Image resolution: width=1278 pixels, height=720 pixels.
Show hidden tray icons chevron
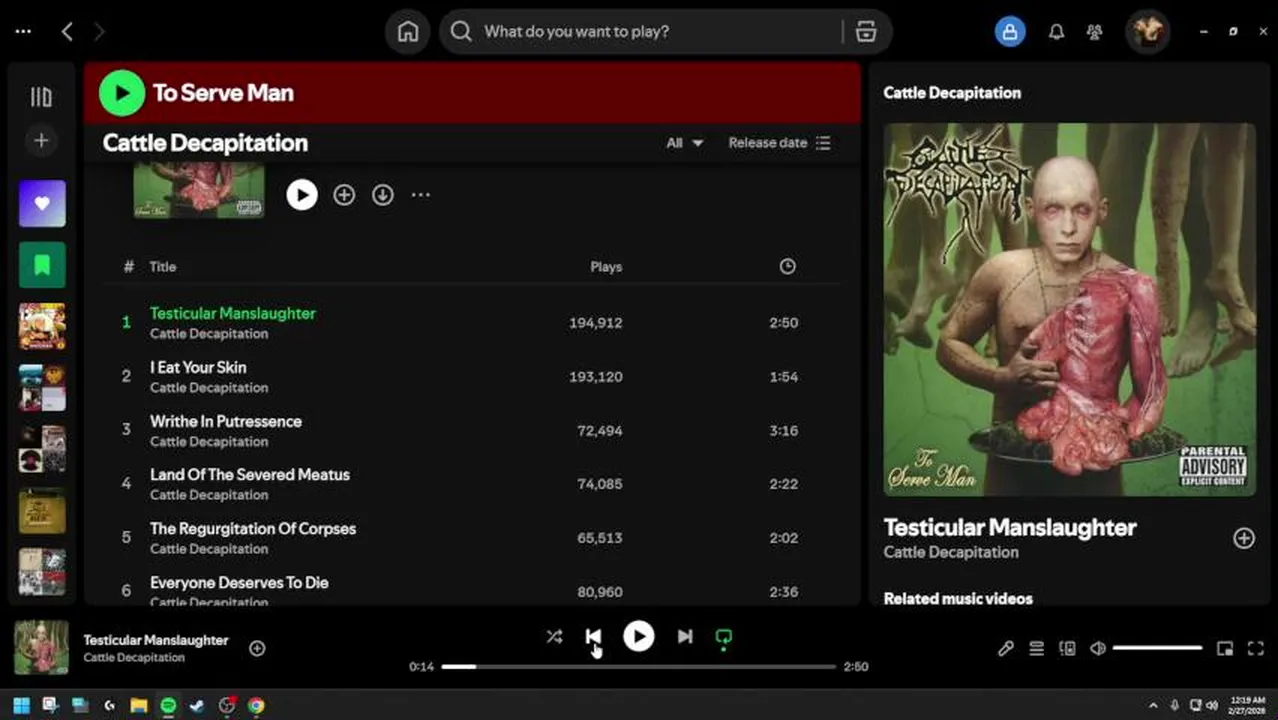(x=1153, y=706)
